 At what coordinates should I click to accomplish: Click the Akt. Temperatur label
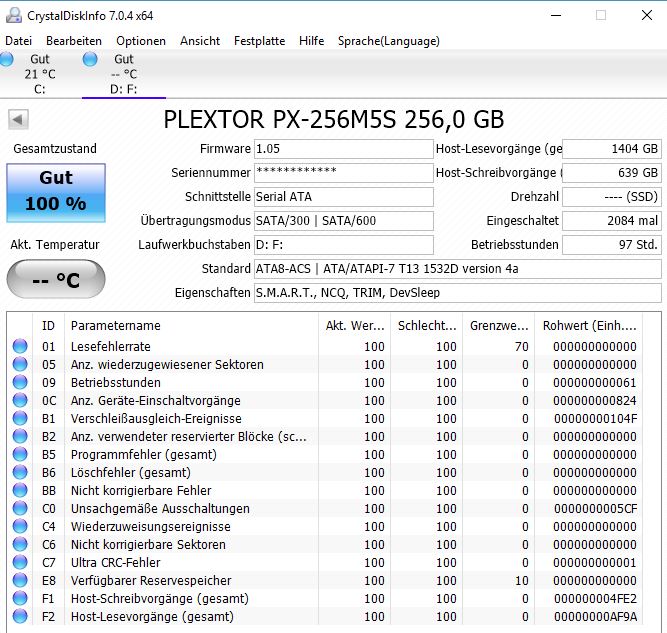click(55, 245)
